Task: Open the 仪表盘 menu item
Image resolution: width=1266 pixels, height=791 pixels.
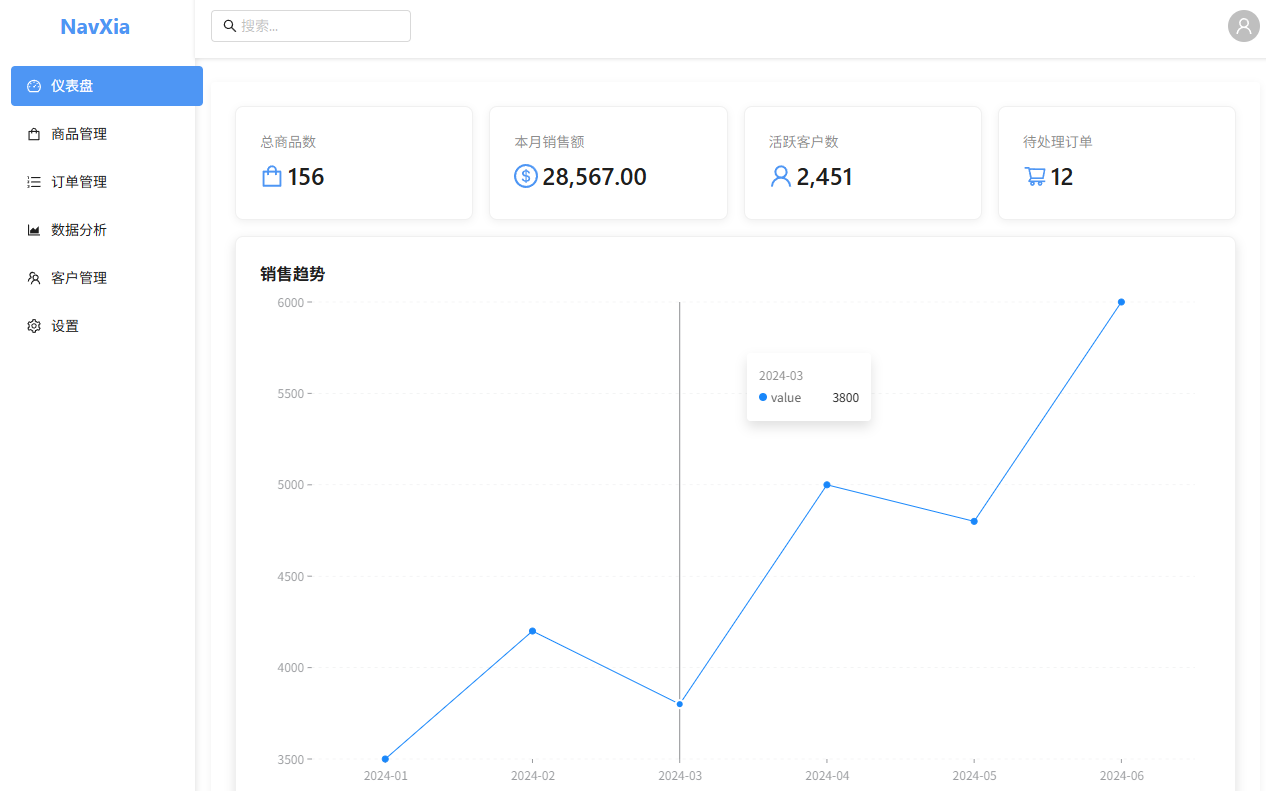Action: coord(107,86)
